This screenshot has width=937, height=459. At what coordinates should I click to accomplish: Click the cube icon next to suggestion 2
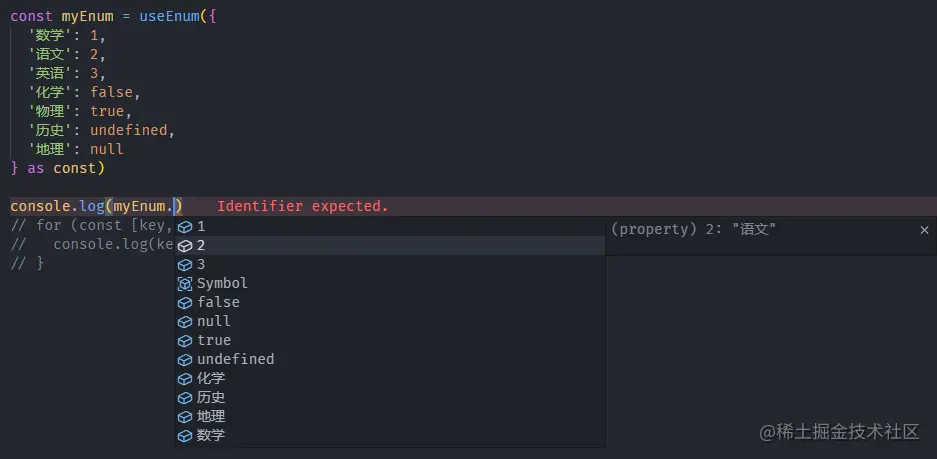pos(185,246)
